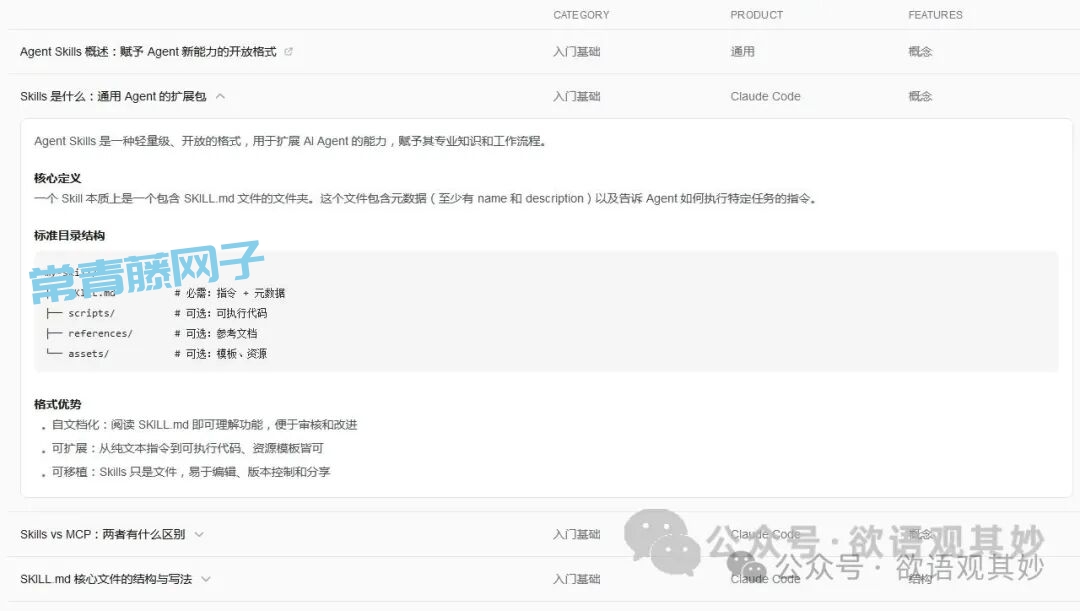This screenshot has width=1080, height=611.
Task: Collapse the Skills 是什么 row chevron
Action: point(220,97)
